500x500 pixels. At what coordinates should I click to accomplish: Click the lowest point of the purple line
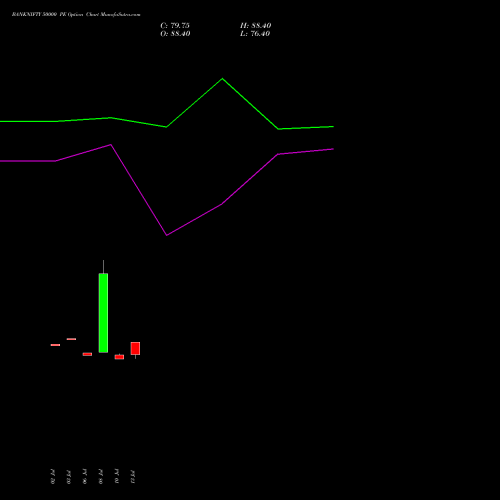pos(167,235)
